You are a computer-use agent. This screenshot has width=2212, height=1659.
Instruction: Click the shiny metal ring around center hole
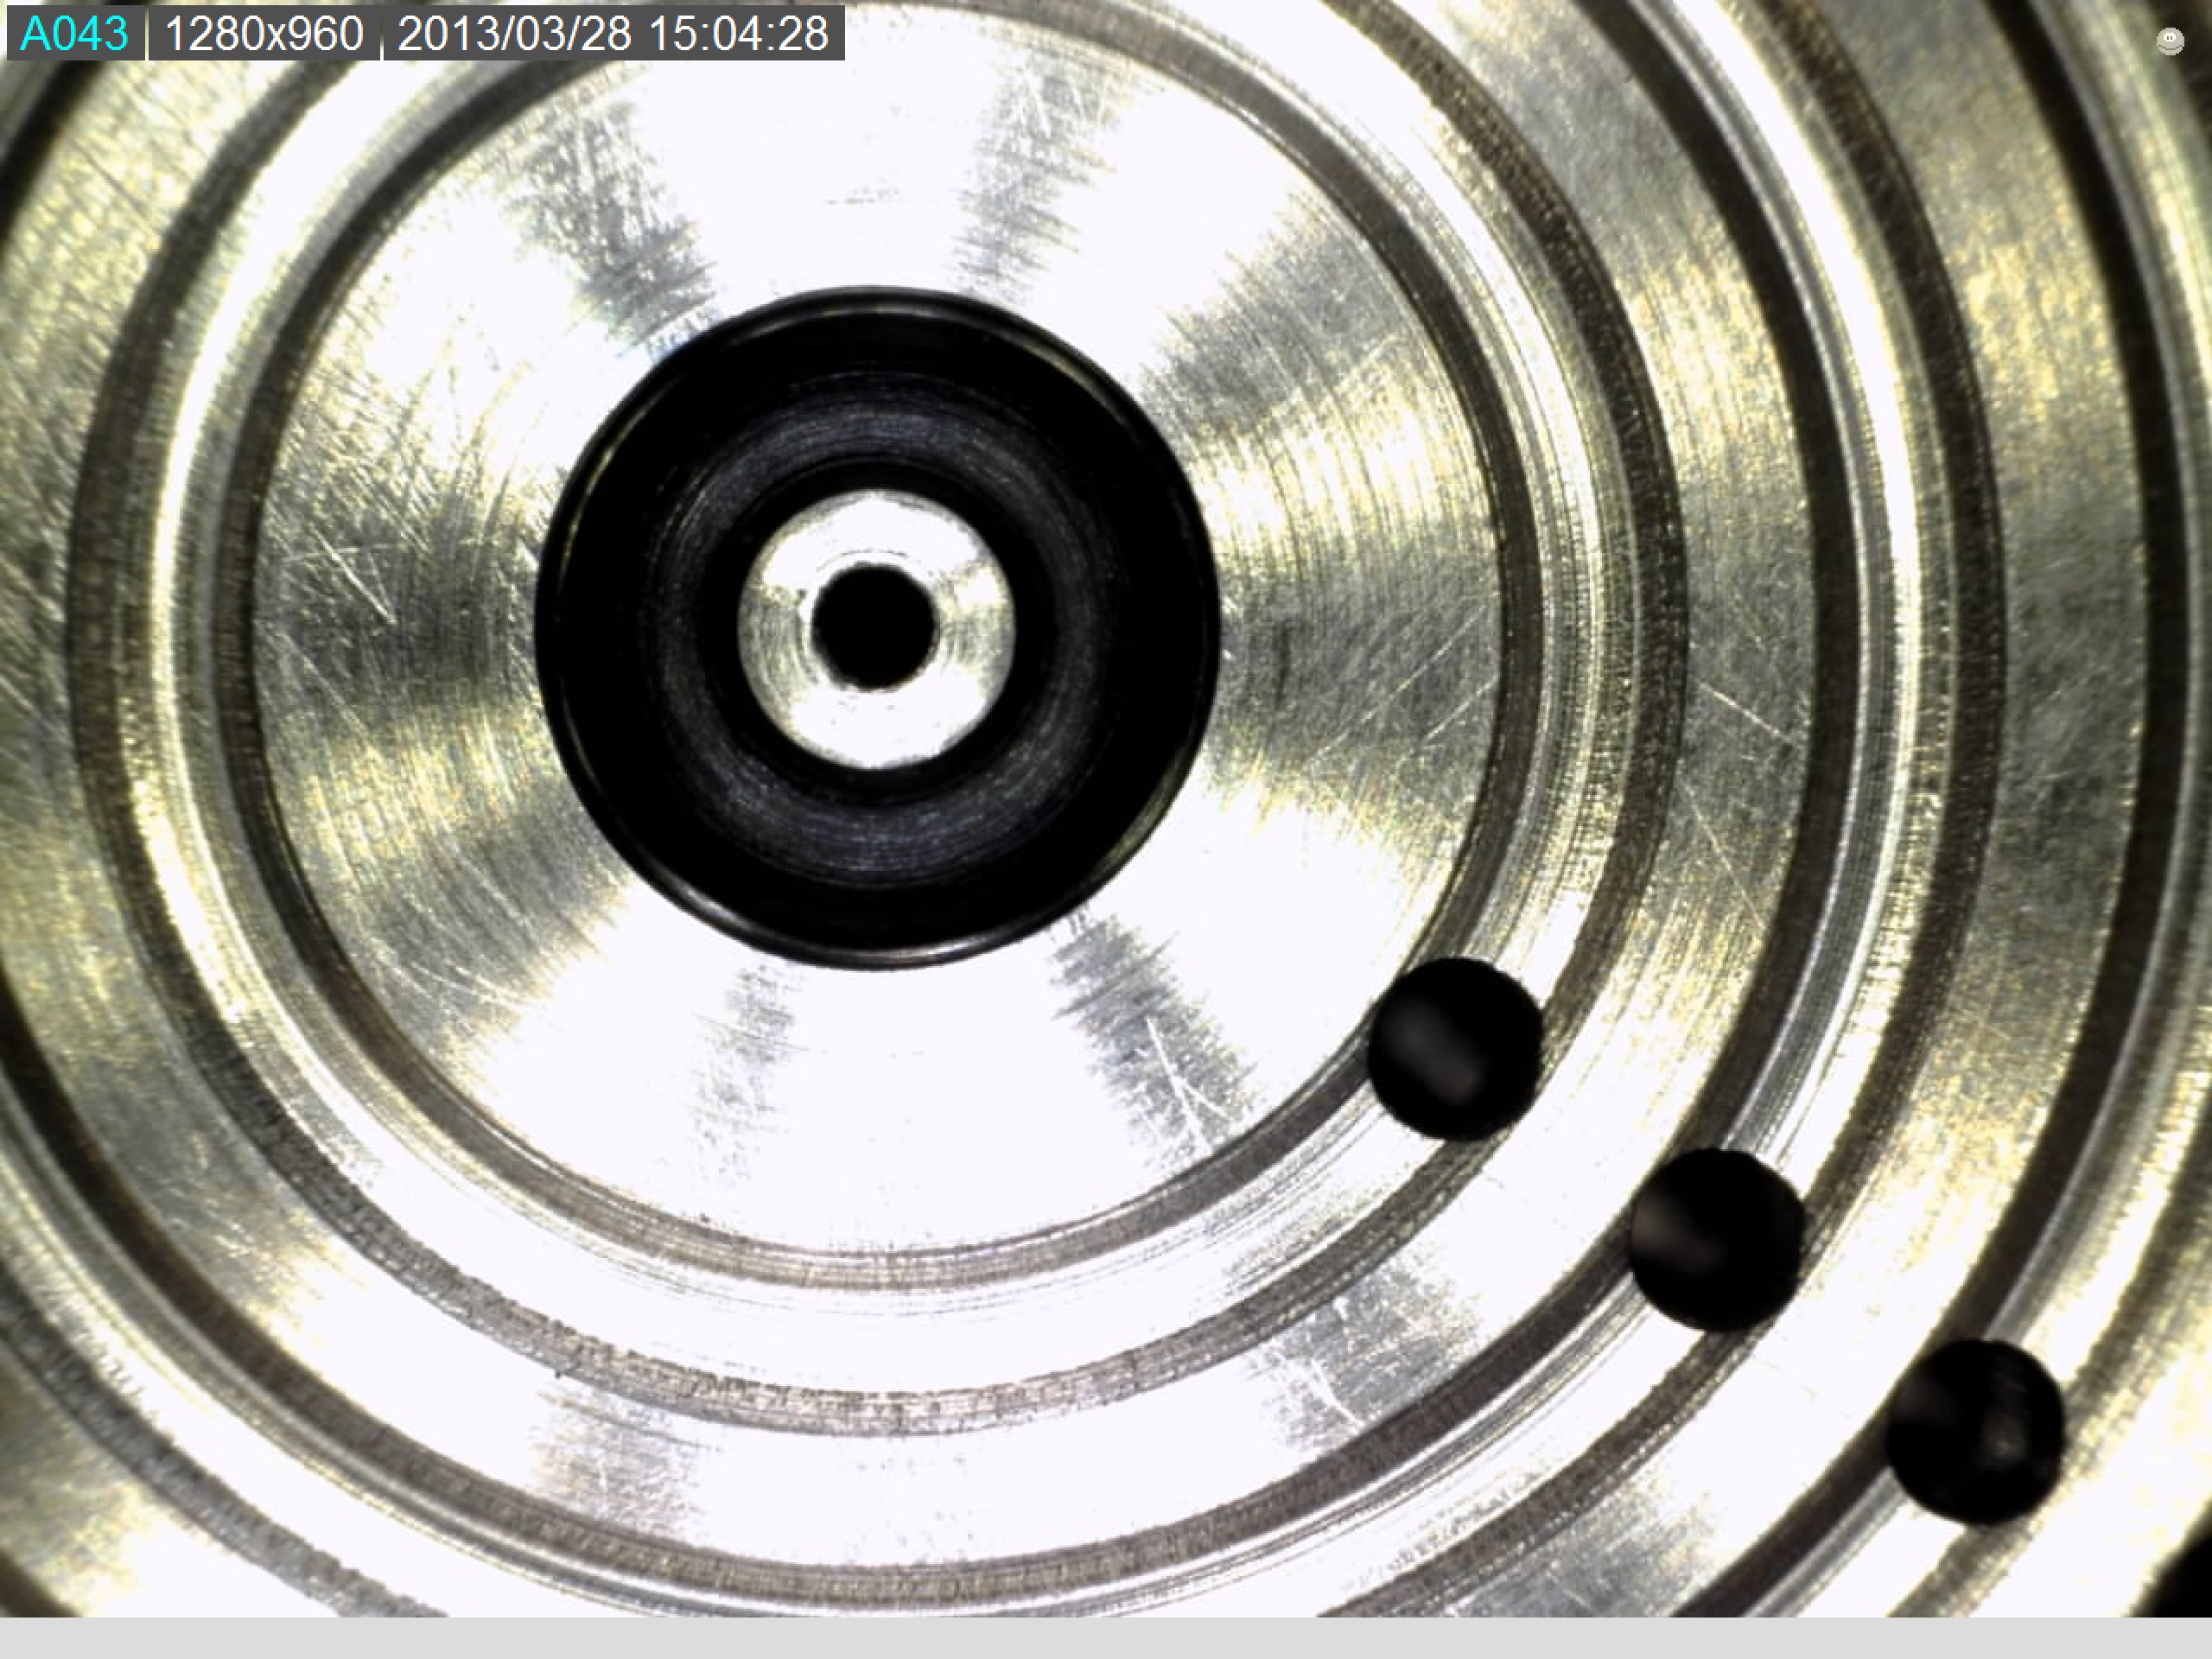point(874,720)
